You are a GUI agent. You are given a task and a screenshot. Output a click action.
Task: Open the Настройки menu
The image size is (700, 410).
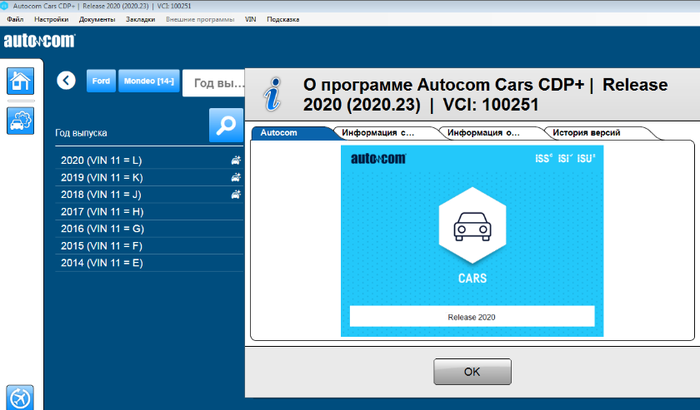tap(51, 20)
